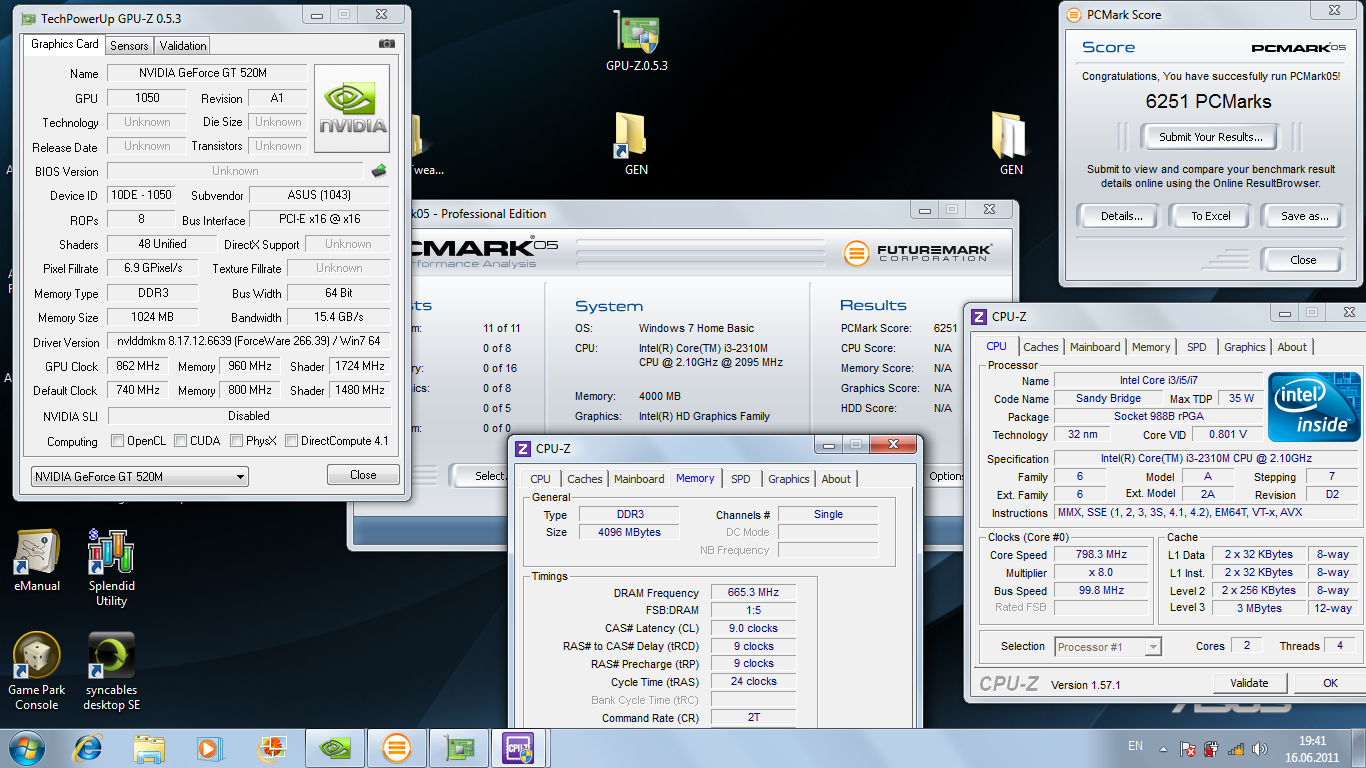Open Game Park Console shortcut

click(37, 672)
